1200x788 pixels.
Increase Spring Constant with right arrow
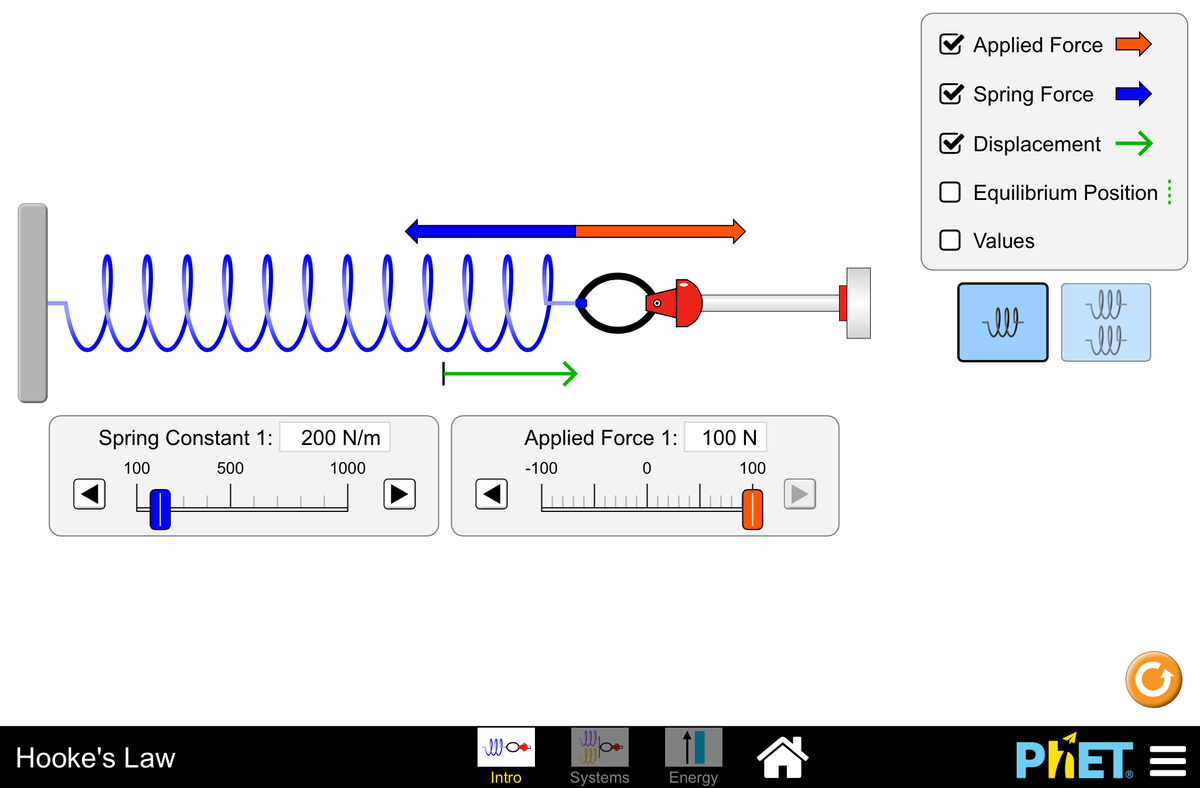398,494
